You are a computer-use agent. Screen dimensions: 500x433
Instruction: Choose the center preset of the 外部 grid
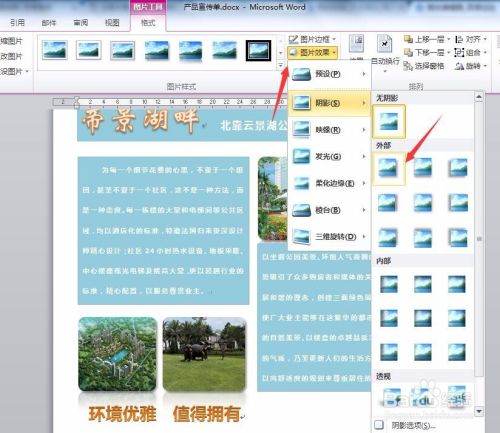pyautogui.click(x=423, y=203)
